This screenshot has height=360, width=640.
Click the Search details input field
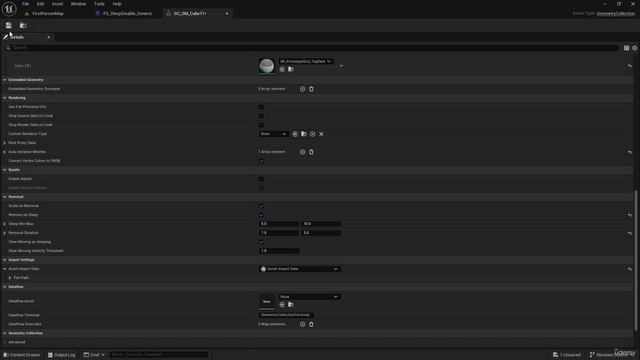312,48
